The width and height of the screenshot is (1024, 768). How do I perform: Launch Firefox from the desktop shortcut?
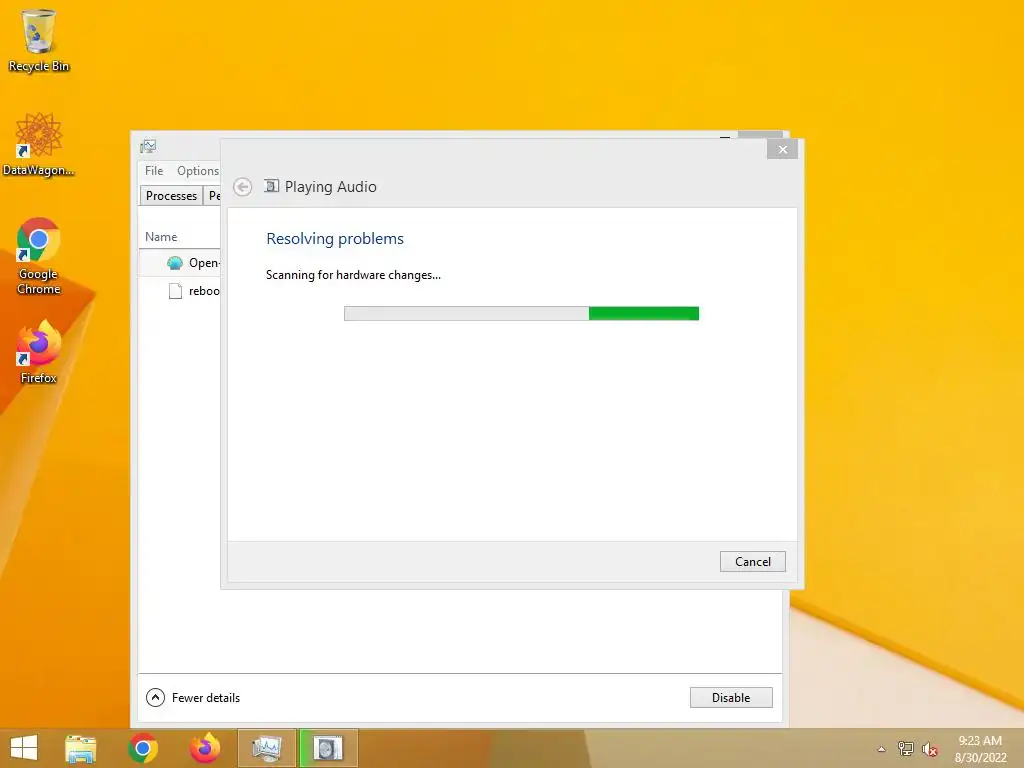tap(39, 352)
